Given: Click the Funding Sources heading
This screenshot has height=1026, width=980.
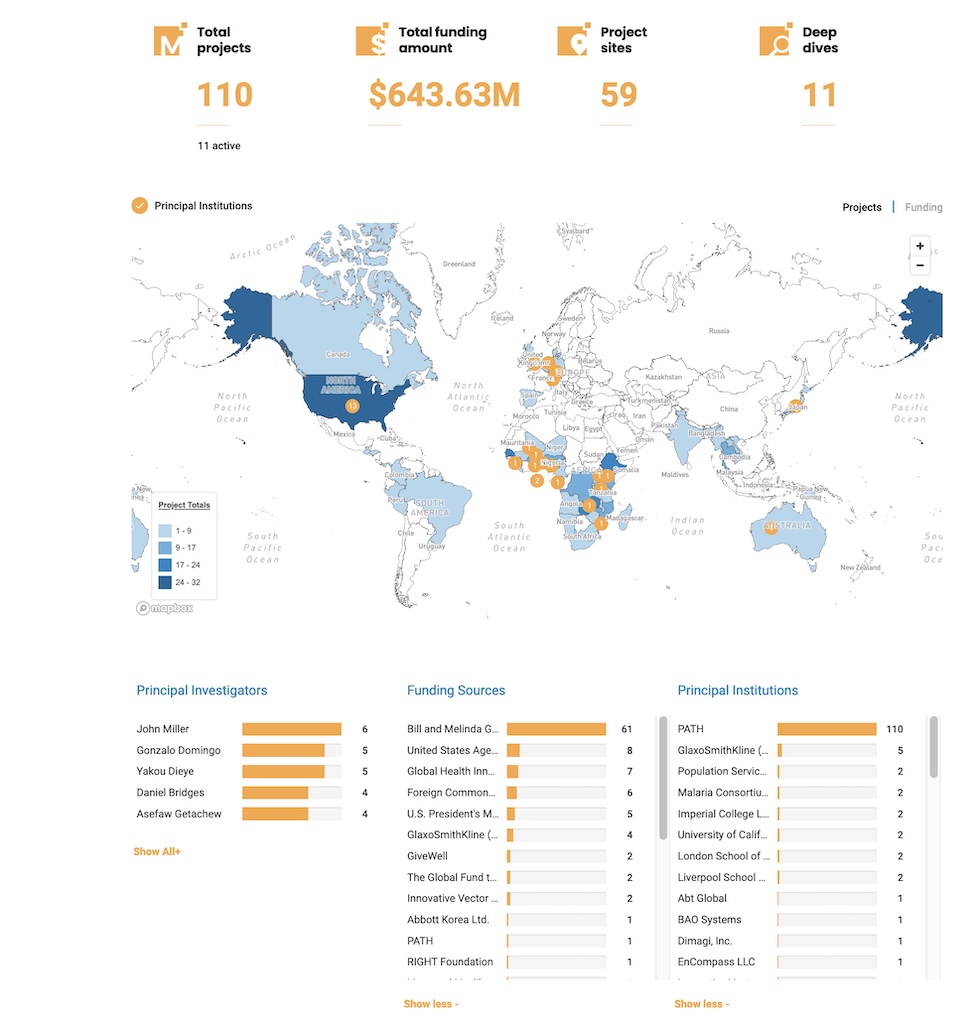Looking at the screenshot, I should coord(456,690).
